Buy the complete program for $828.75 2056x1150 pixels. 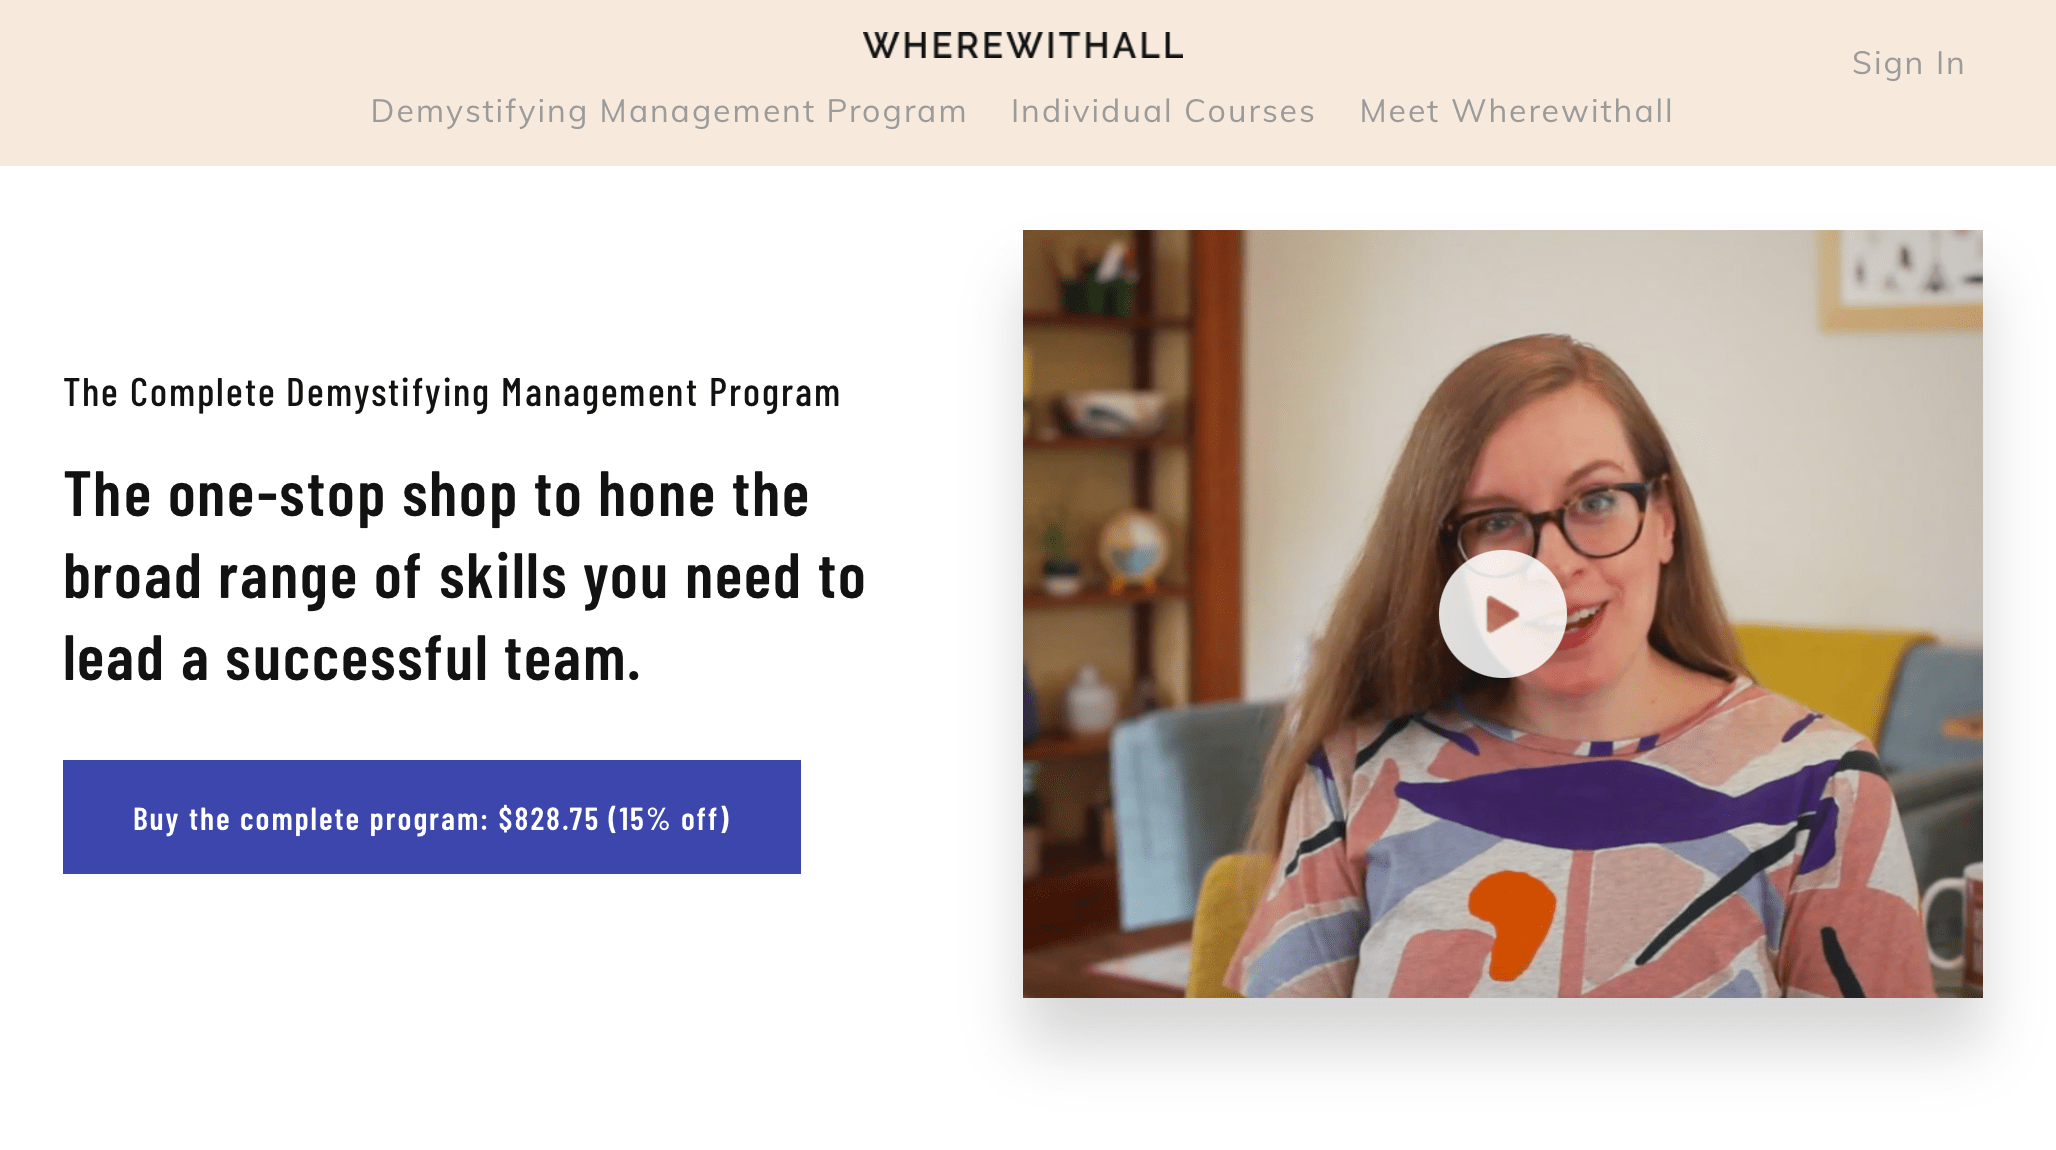[x=432, y=817]
